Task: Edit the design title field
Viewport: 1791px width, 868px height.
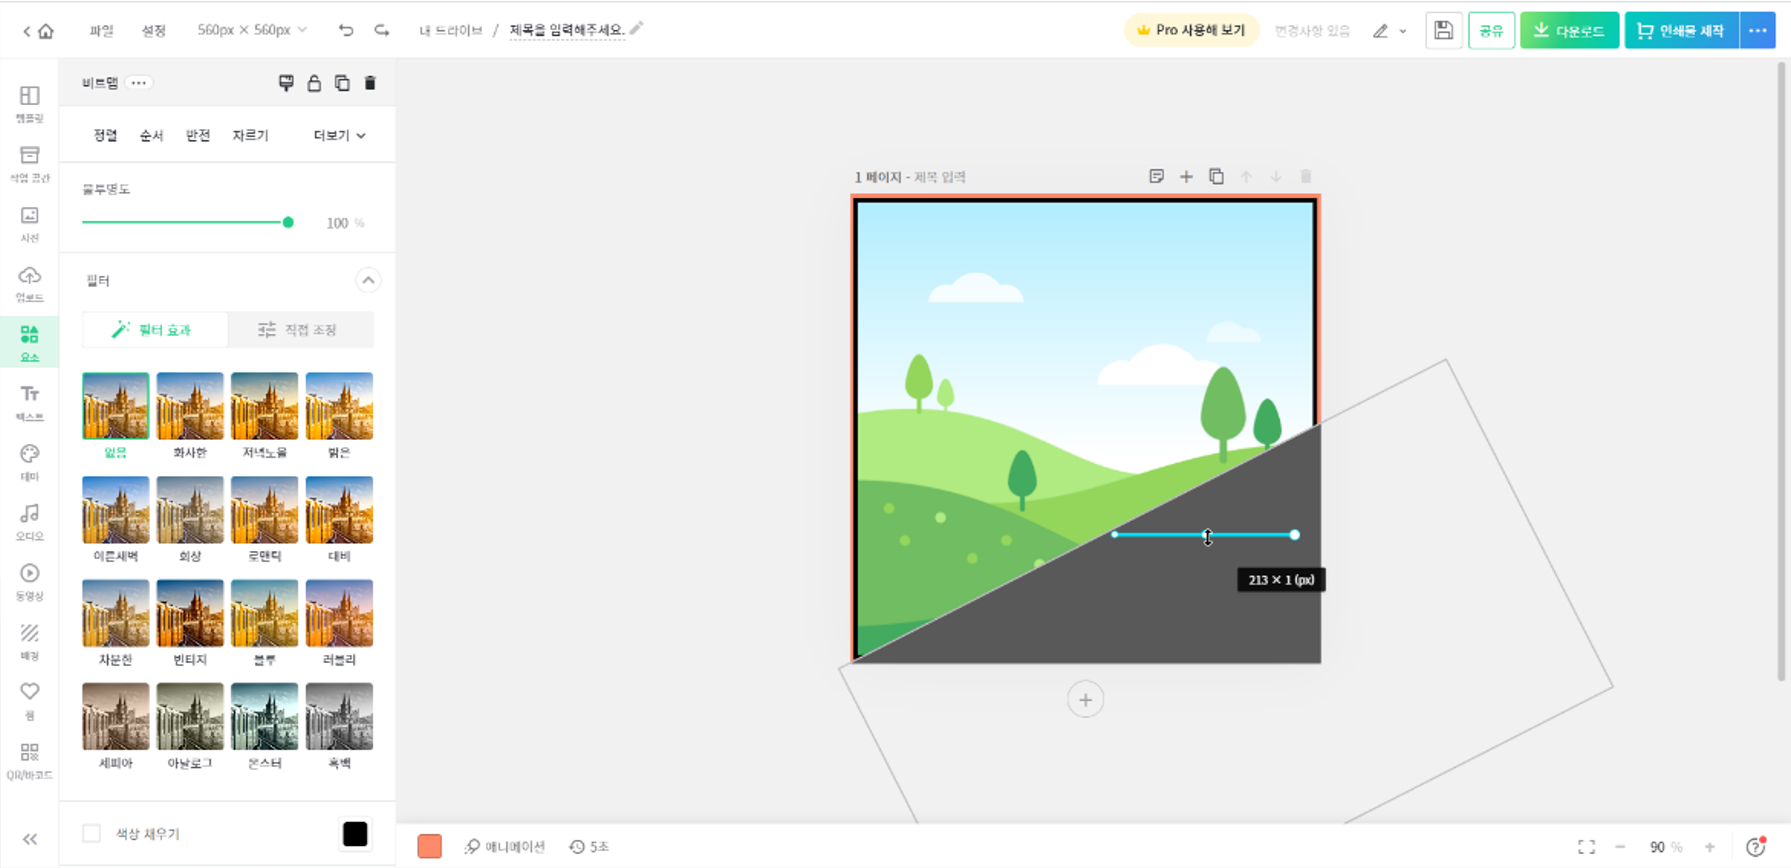Action: pos(567,31)
